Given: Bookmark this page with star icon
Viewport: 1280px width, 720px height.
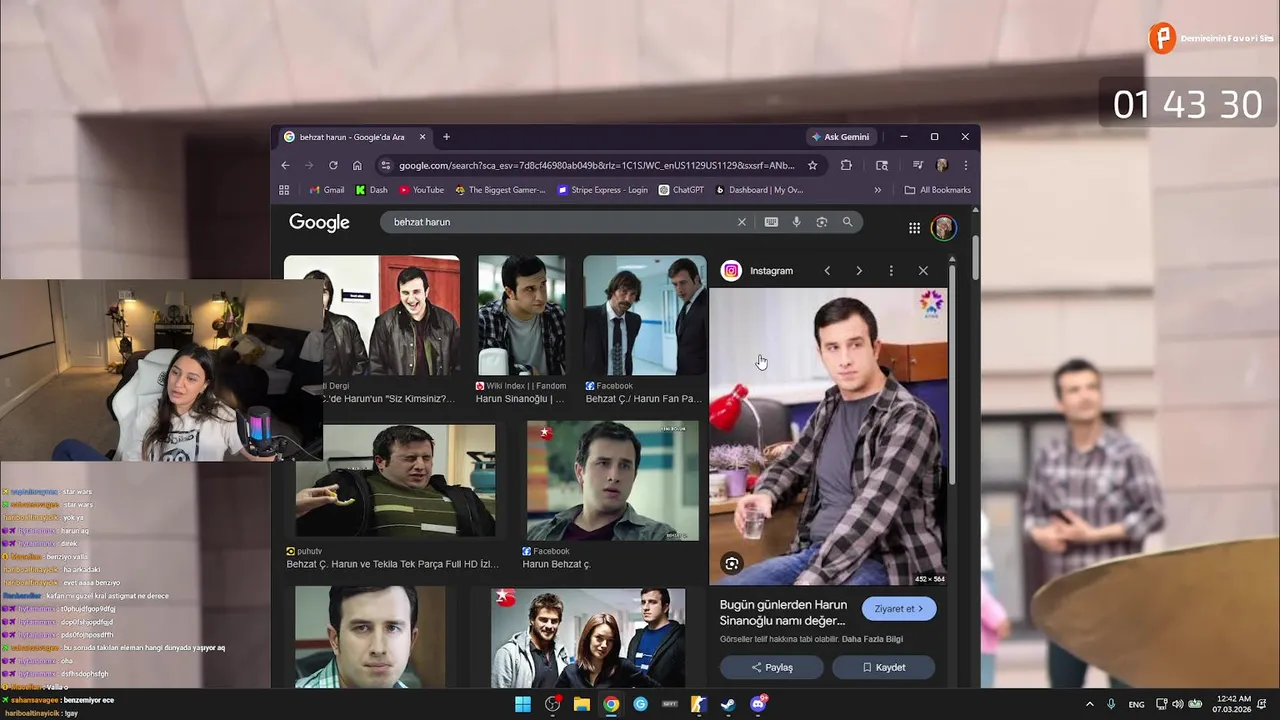Looking at the screenshot, I should [x=813, y=165].
